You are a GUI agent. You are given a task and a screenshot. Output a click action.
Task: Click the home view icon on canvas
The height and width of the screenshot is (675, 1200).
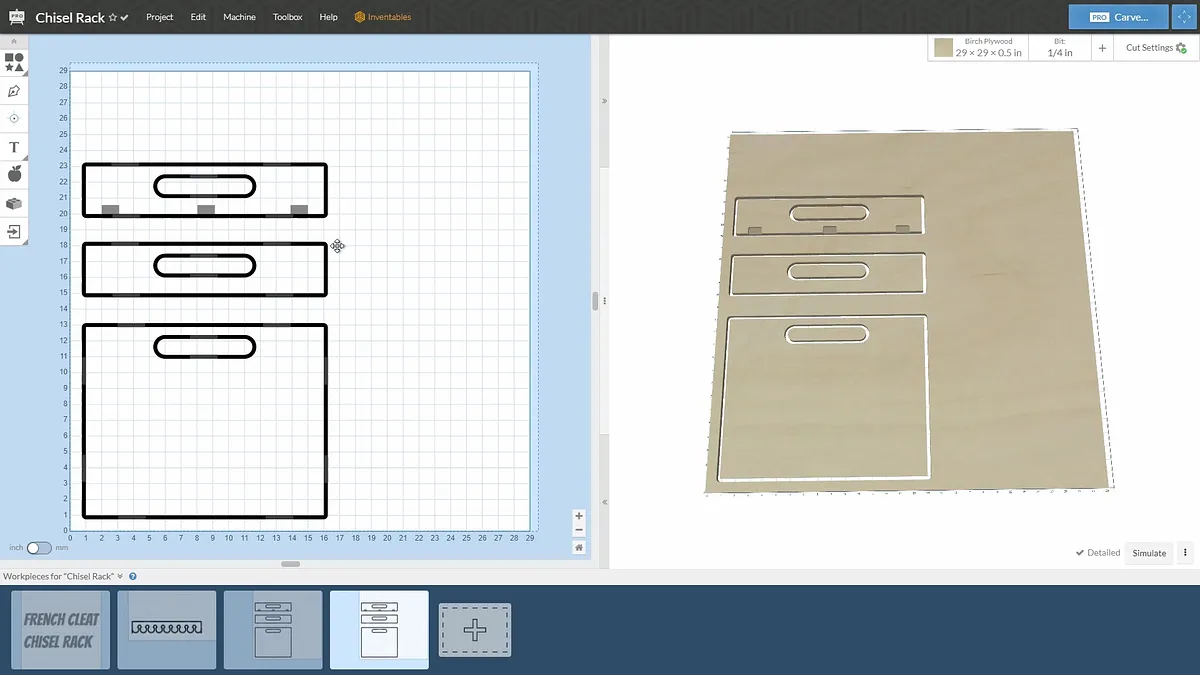point(579,547)
